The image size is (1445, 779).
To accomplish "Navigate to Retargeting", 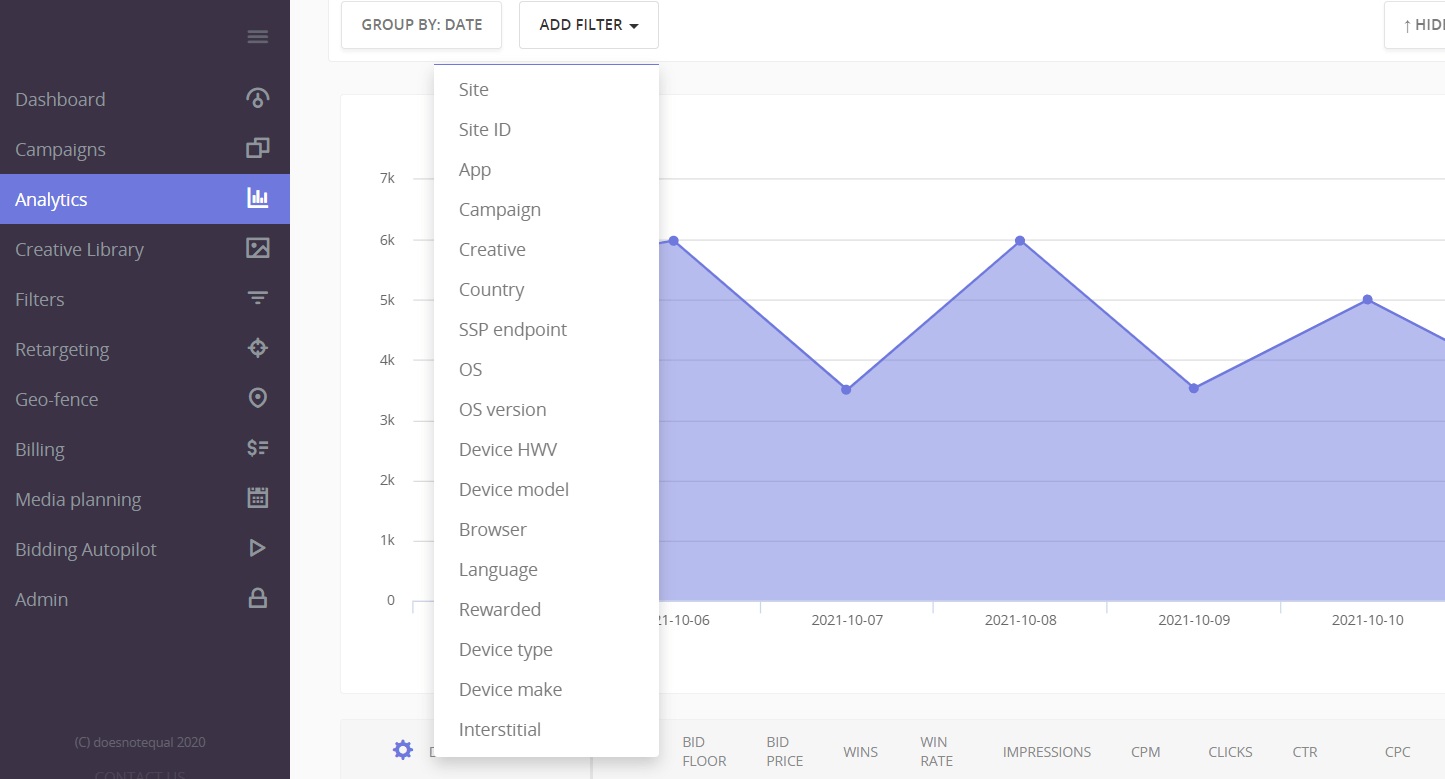I will pos(145,349).
